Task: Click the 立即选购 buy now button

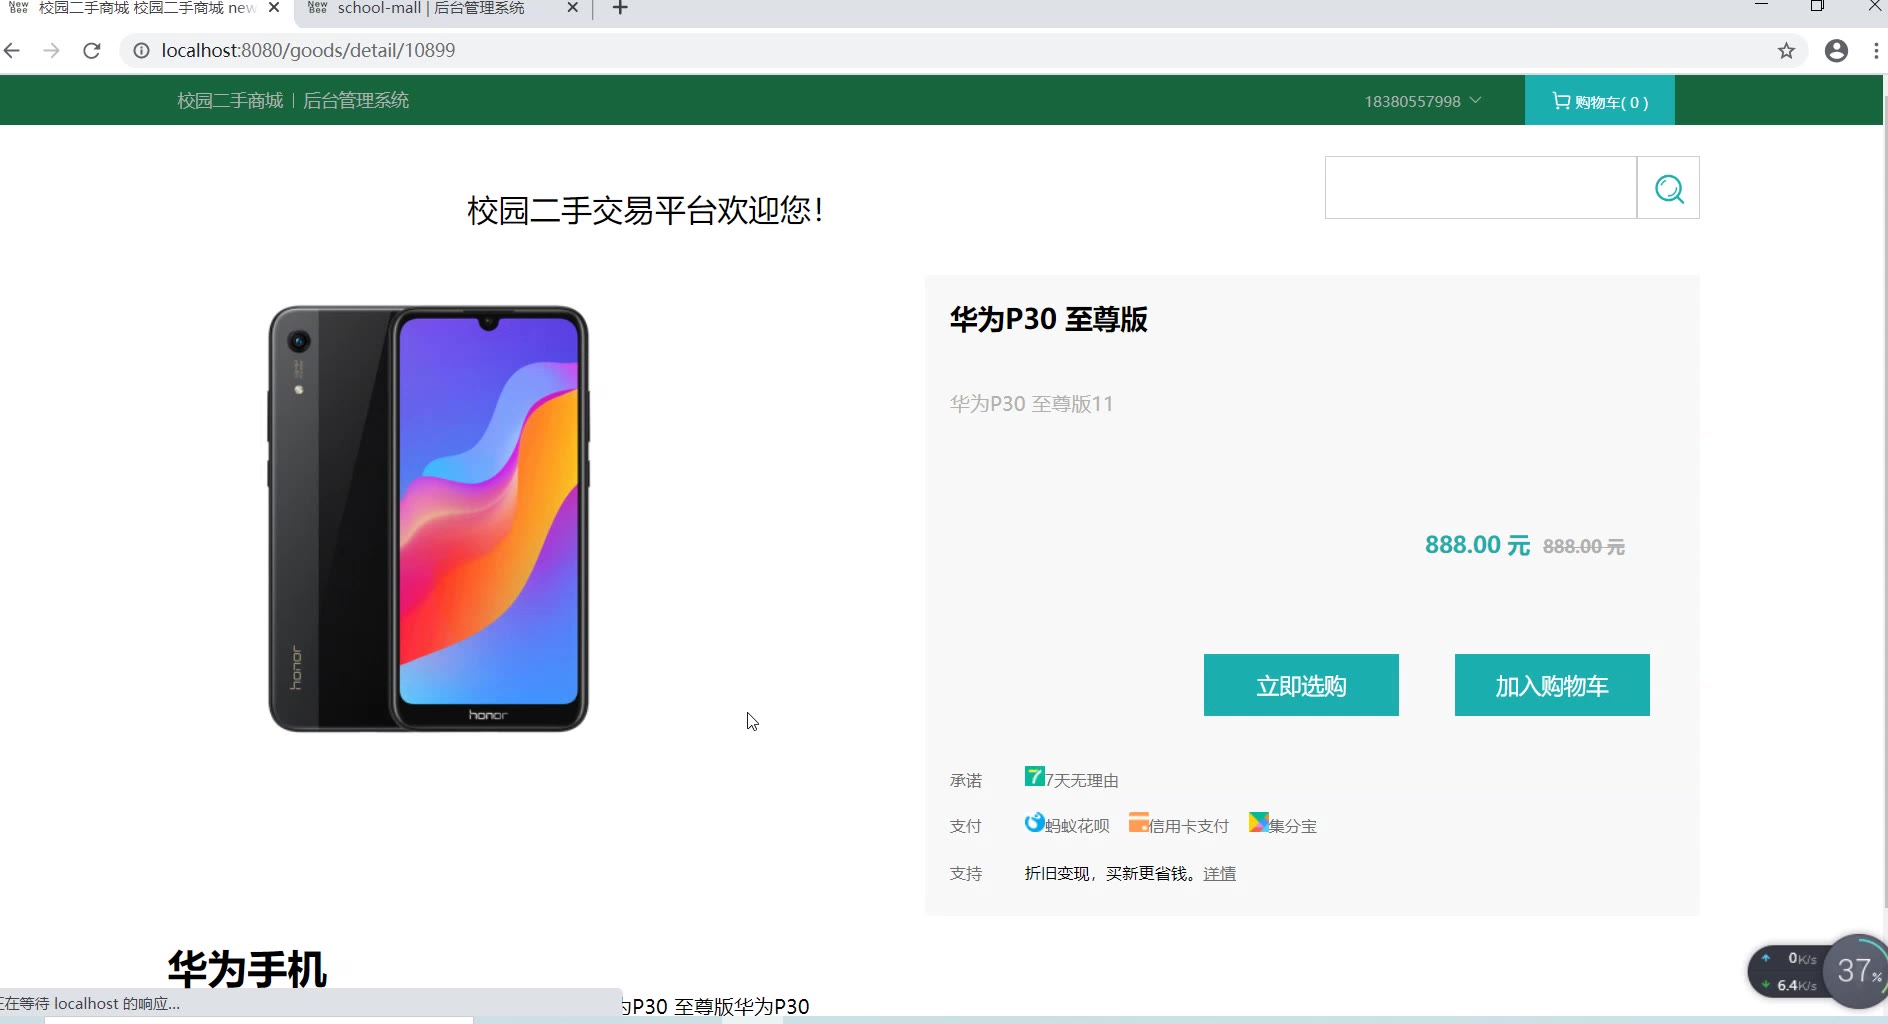Action: [x=1301, y=685]
